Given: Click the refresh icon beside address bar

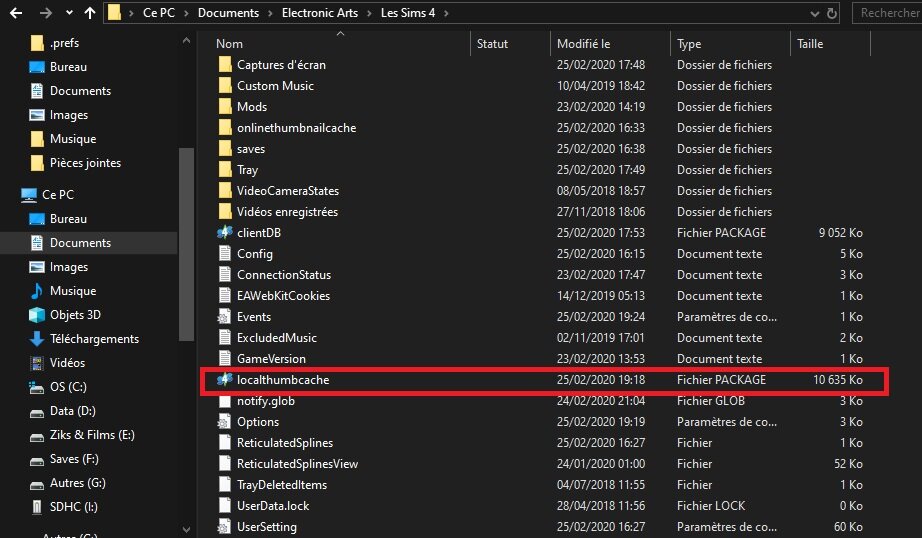Looking at the screenshot, I should point(832,14).
